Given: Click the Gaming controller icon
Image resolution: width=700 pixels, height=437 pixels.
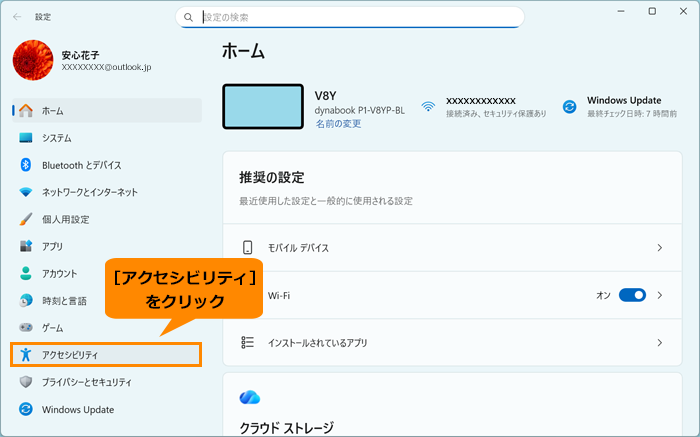Looking at the screenshot, I should pos(26,328).
